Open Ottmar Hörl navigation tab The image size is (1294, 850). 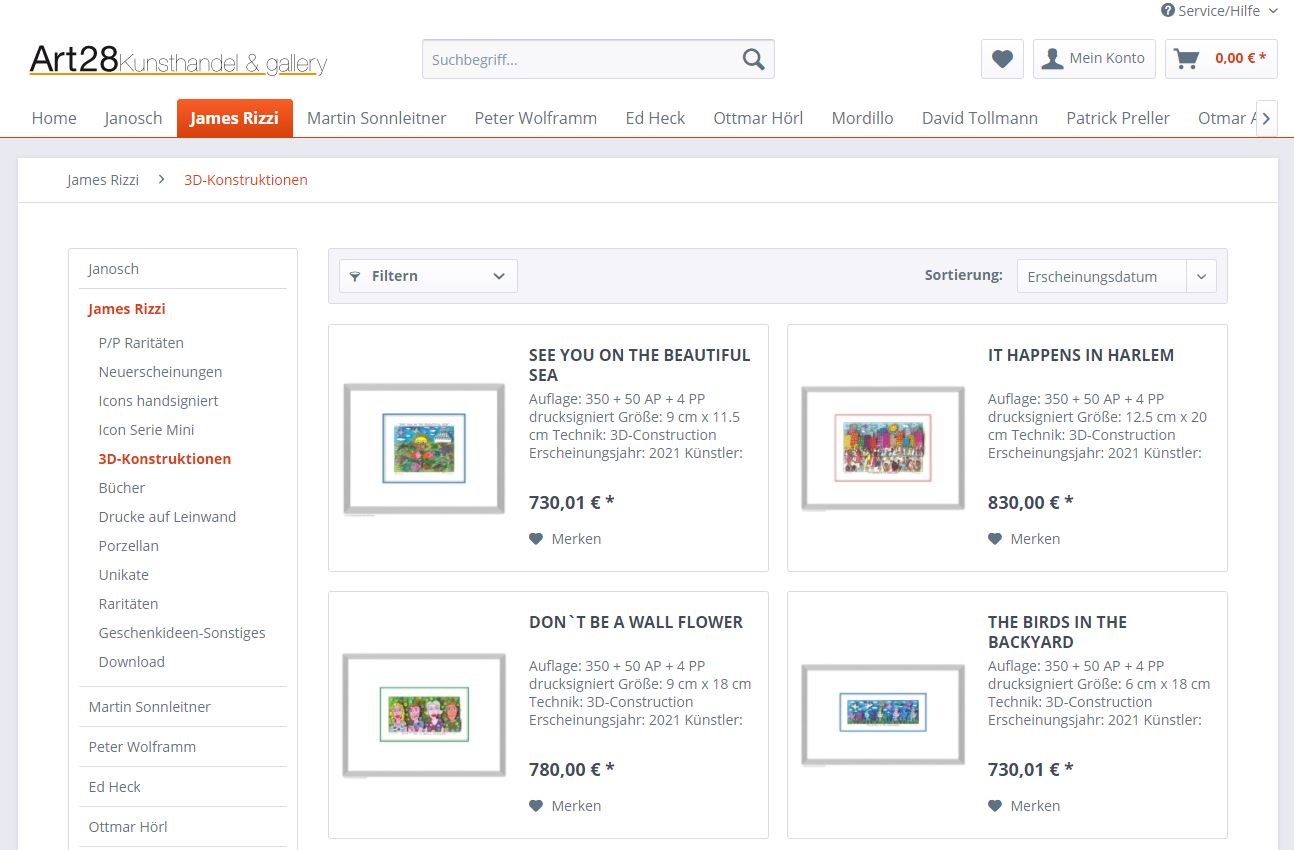pyautogui.click(x=758, y=118)
